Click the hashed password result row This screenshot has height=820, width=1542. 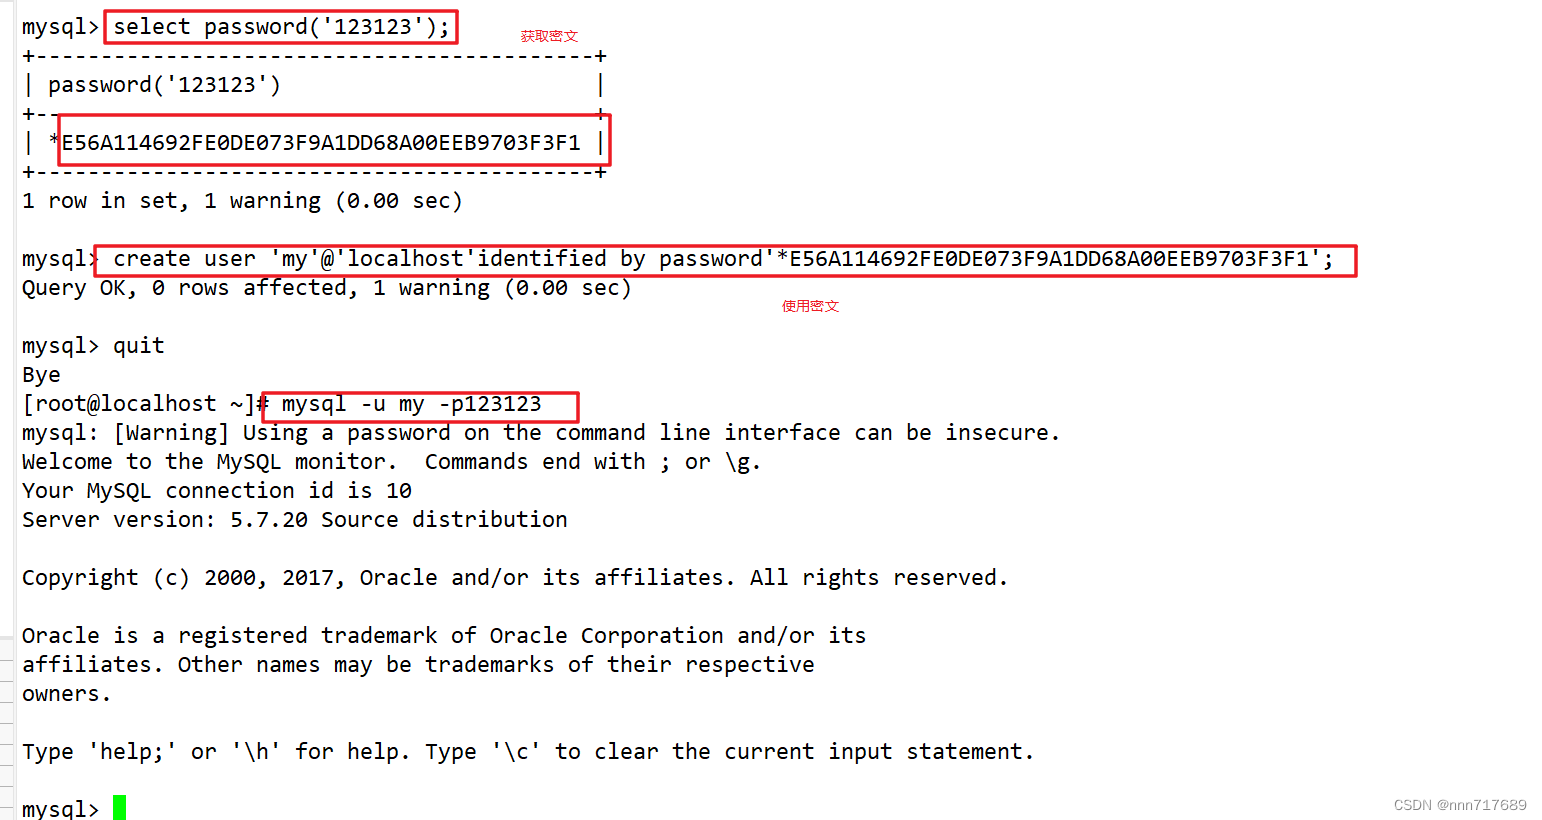click(315, 143)
